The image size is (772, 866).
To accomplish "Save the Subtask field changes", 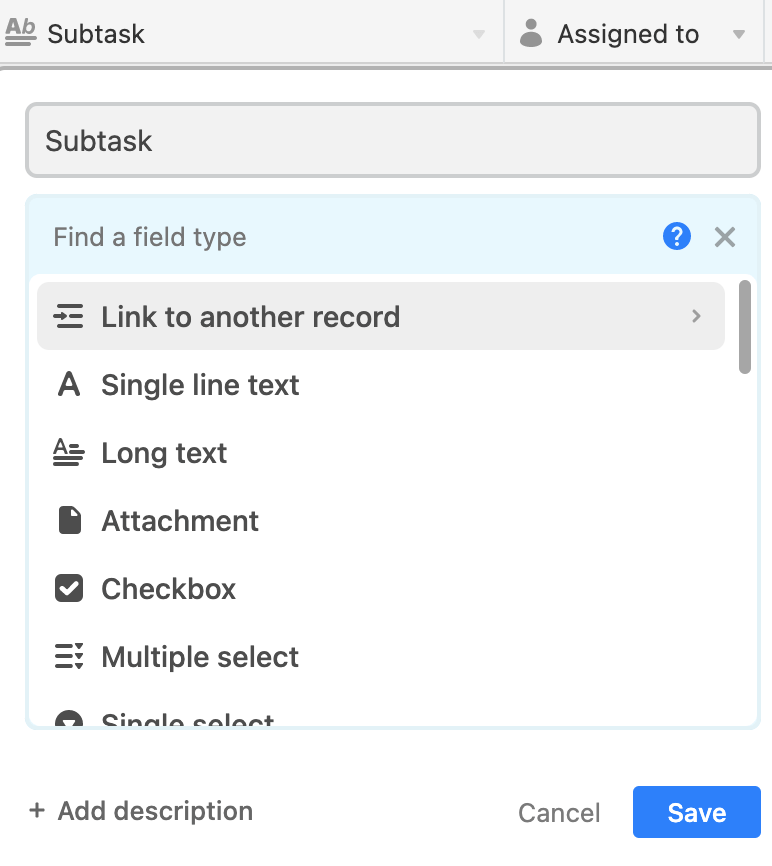I will point(696,812).
